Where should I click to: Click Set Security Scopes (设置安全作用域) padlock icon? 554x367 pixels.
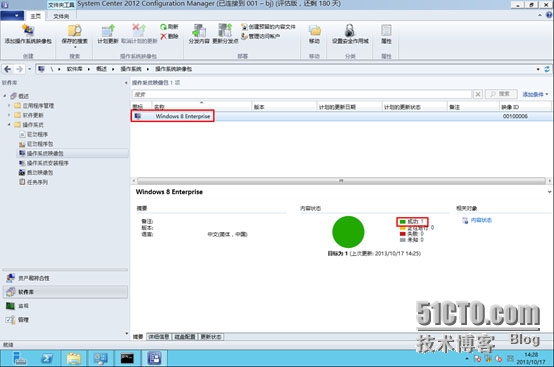[x=350, y=30]
